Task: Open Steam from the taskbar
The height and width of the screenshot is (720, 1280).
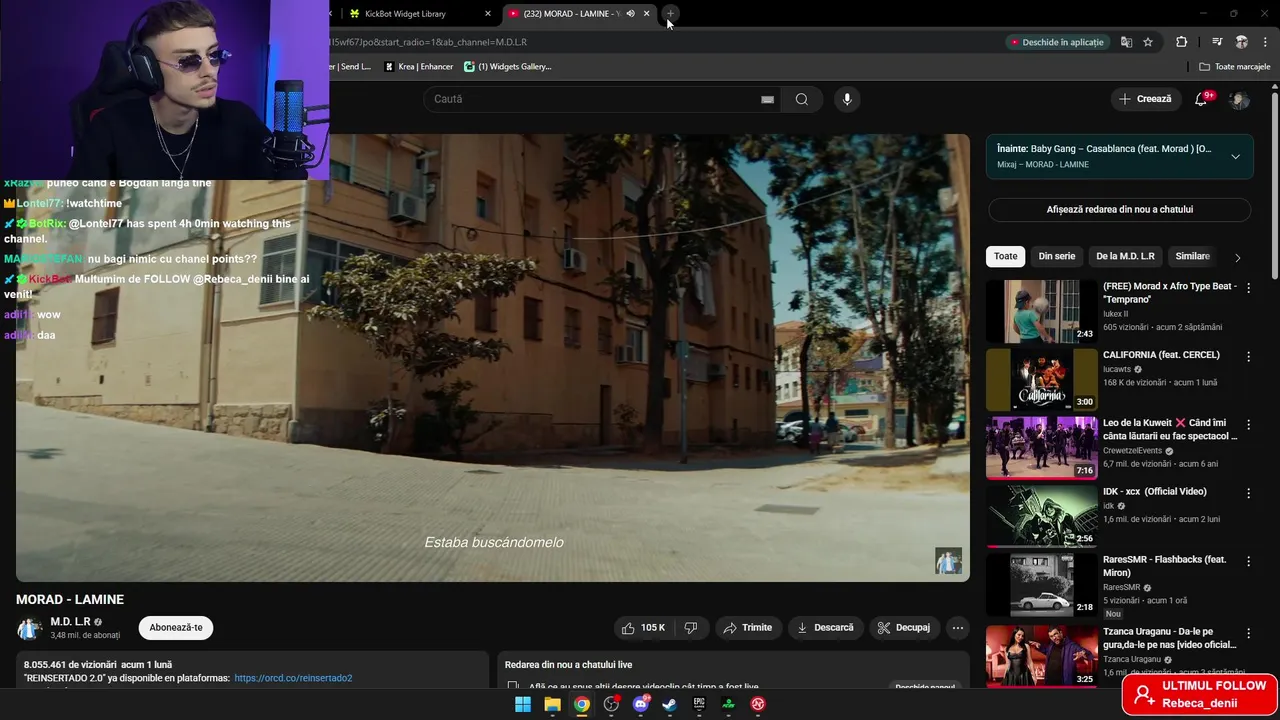Action: pyautogui.click(x=669, y=704)
